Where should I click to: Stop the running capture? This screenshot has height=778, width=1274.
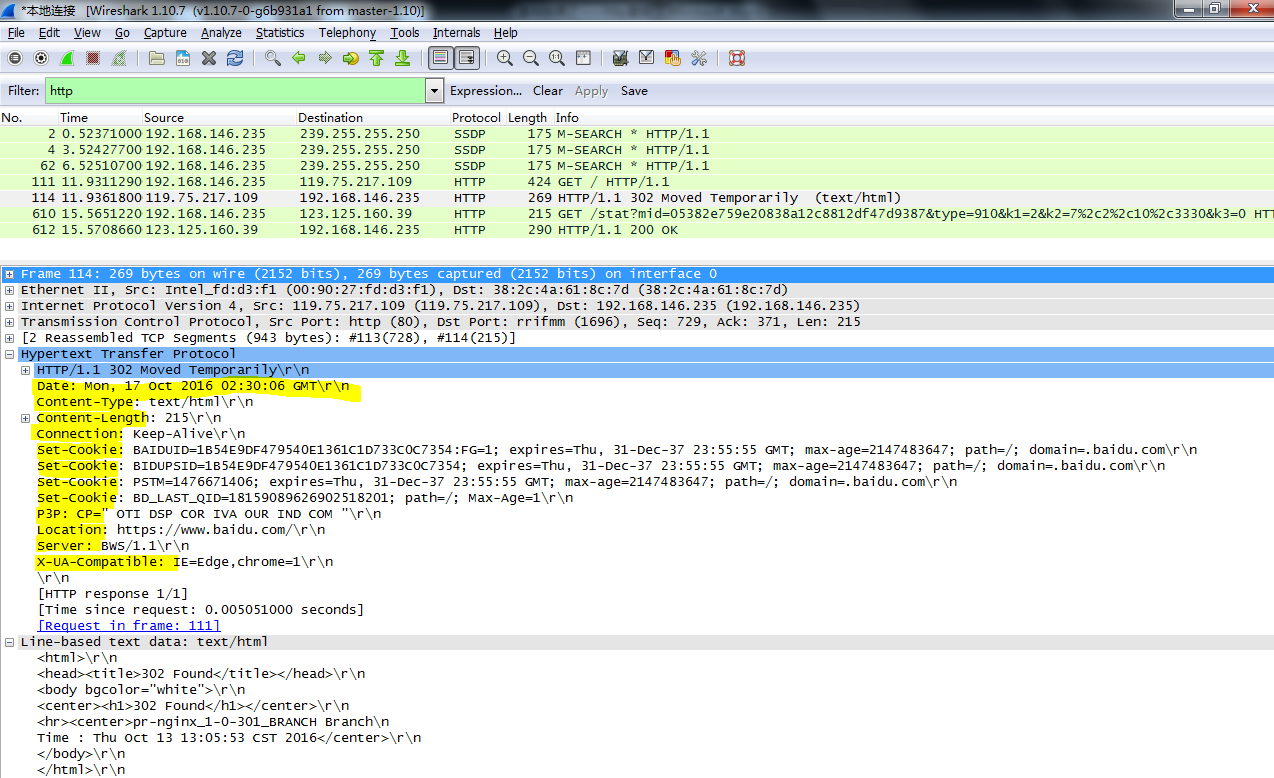coord(93,58)
